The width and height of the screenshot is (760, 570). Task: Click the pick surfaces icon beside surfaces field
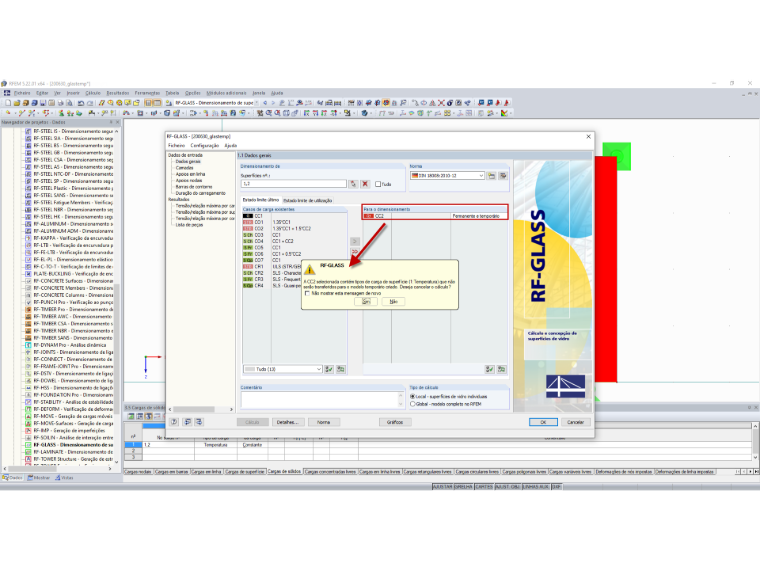click(353, 184)
